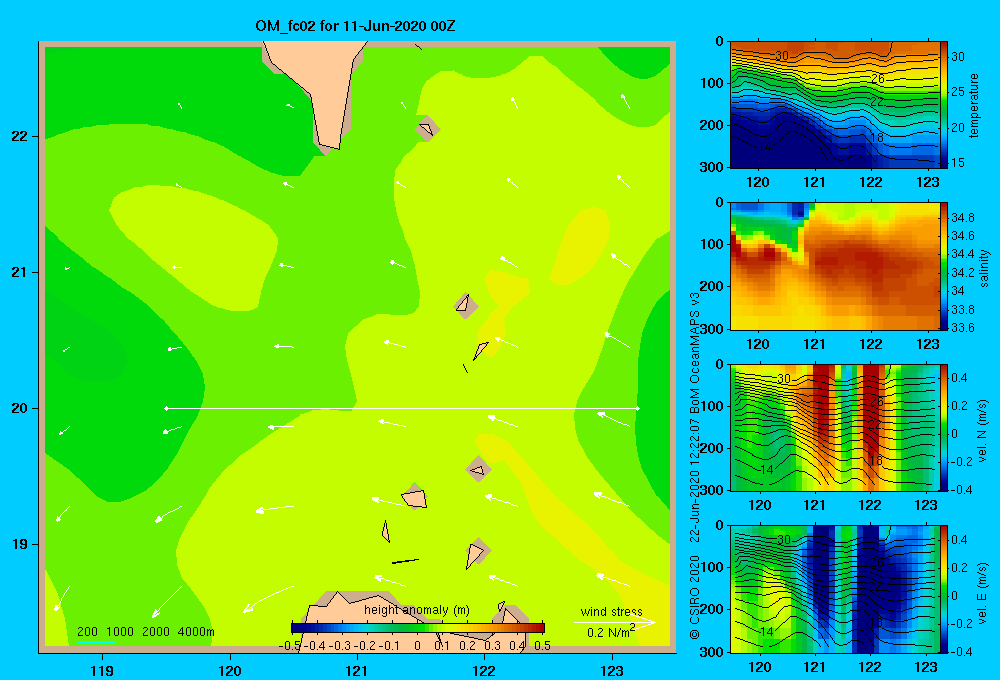Viewport: 1000px width, 680px height.
Task: Click the latitude 20 label on main map
Action: point(20,408)
